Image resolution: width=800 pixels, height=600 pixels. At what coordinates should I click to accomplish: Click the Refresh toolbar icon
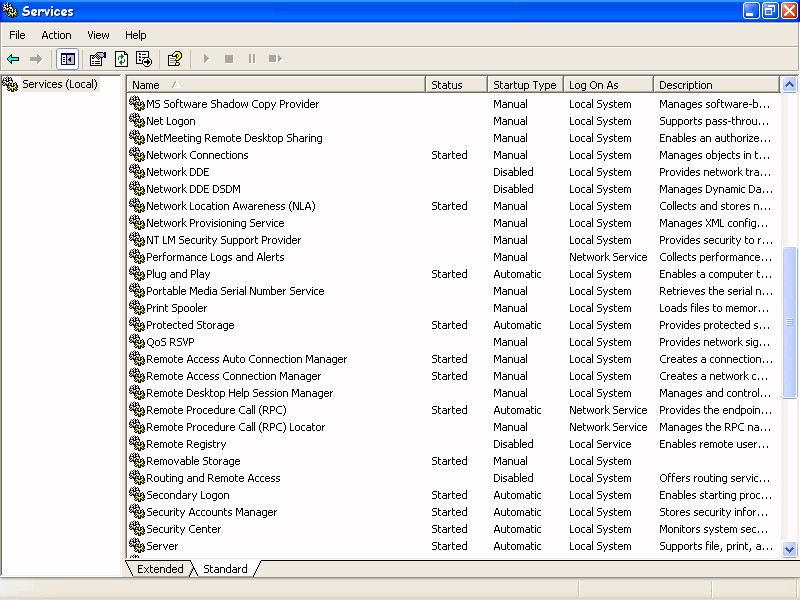[x=121, y=59]
